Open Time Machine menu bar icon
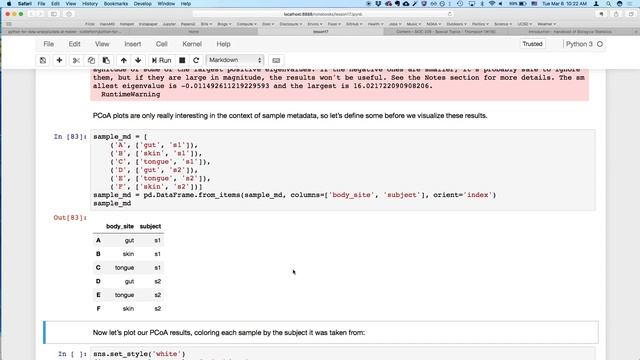The height and width of the screenshot is (360, 640). (460, 4)
